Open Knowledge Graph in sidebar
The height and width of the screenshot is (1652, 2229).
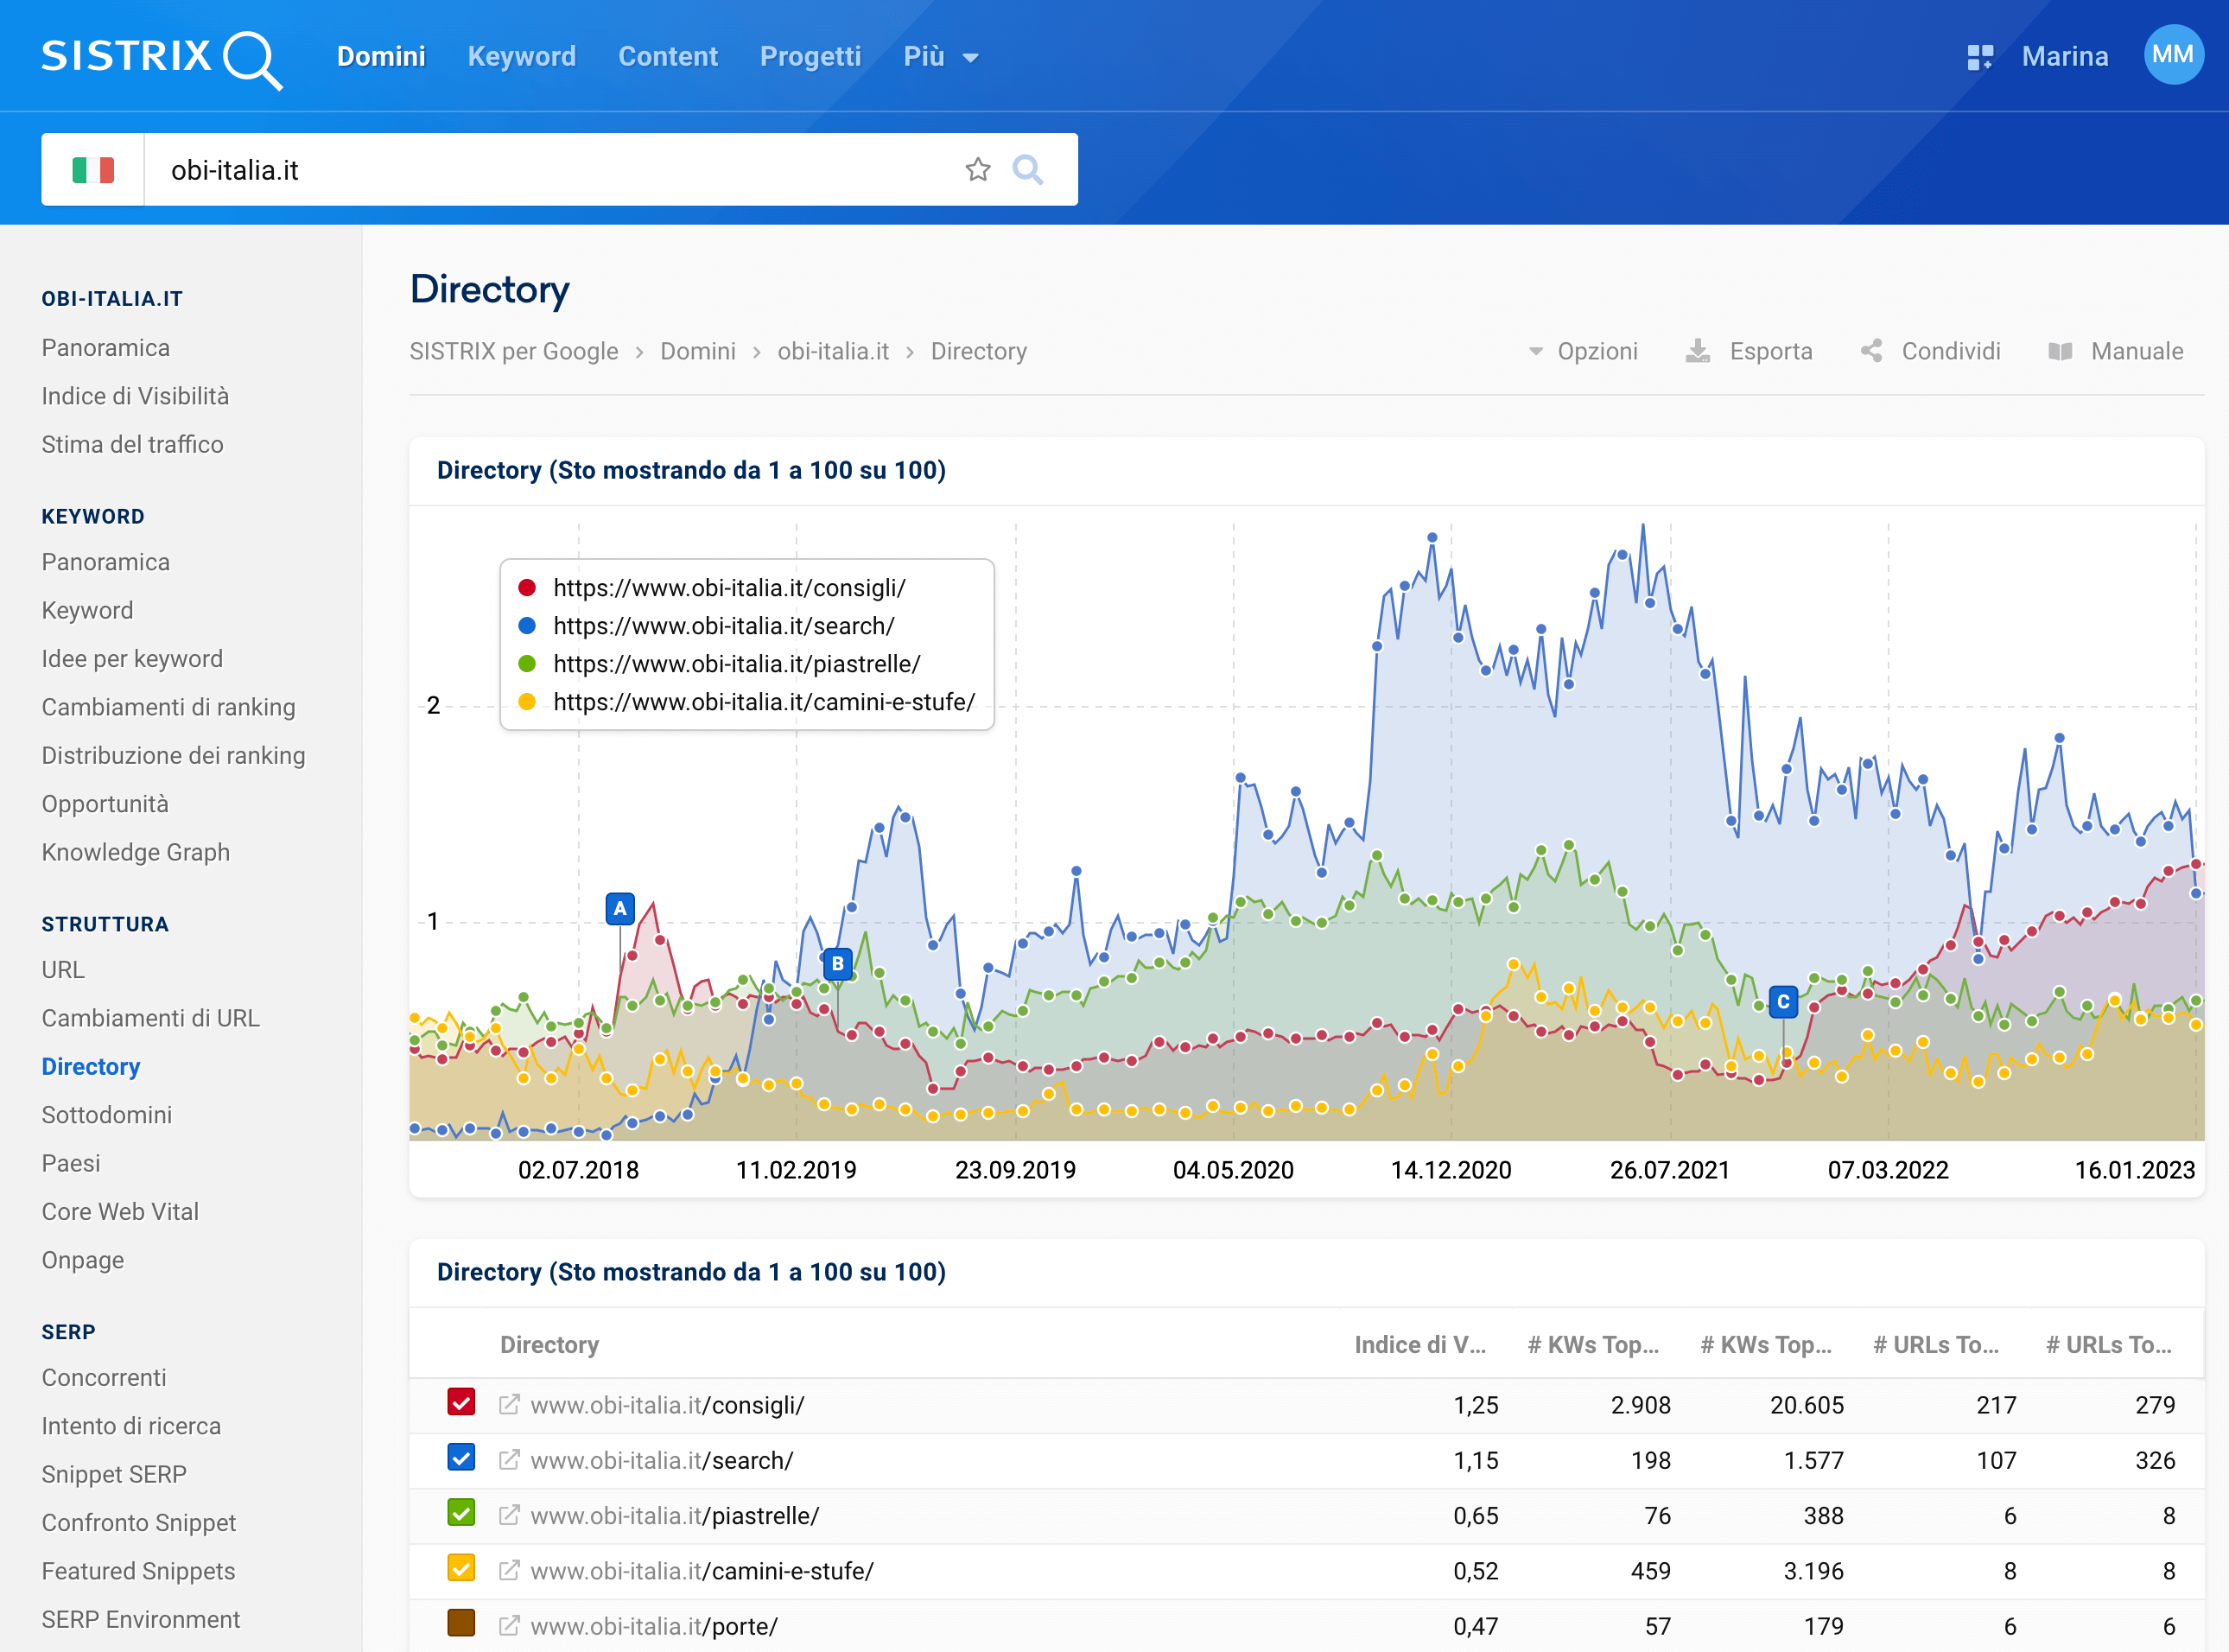pos(136,852)
